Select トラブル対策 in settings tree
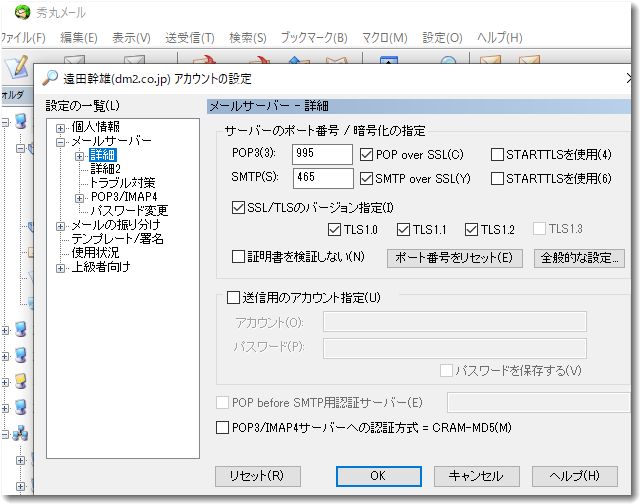 (x=122, y=183)
